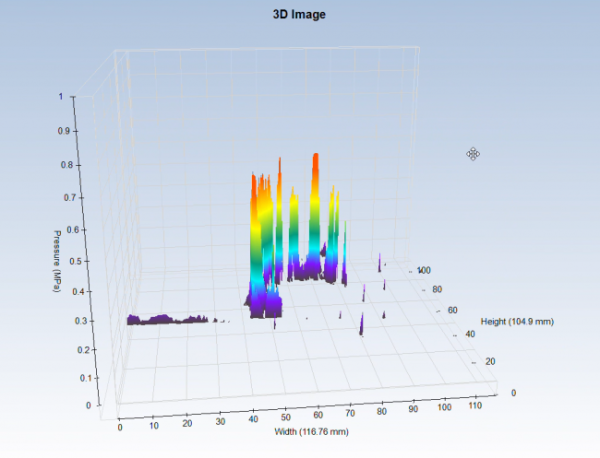Screen dimensions: 600x458
Task: Click the 20 tick on the height axis
Action: 490,361
